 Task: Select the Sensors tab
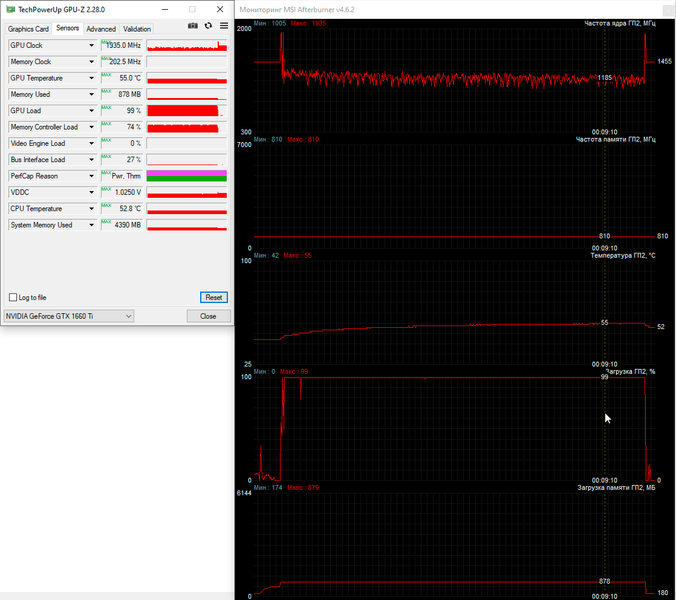(67, 28)
